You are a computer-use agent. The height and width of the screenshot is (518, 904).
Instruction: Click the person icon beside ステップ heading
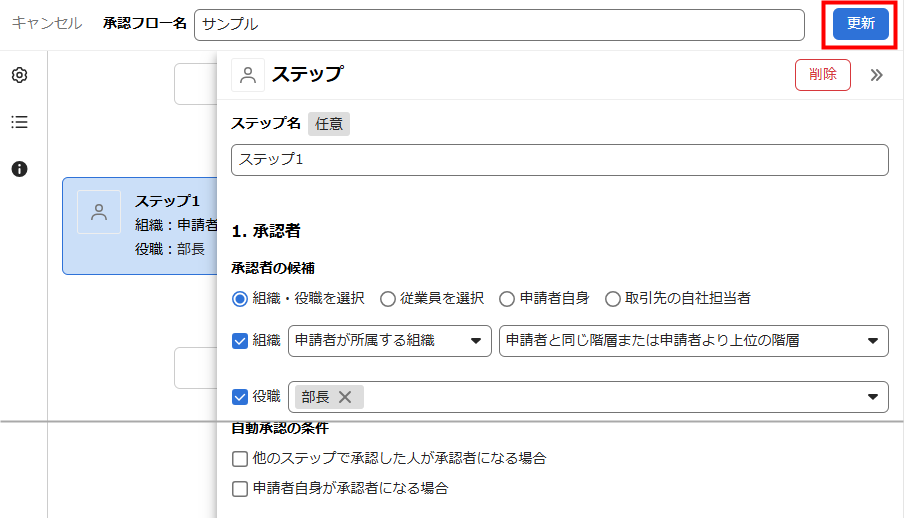(248, 75)
